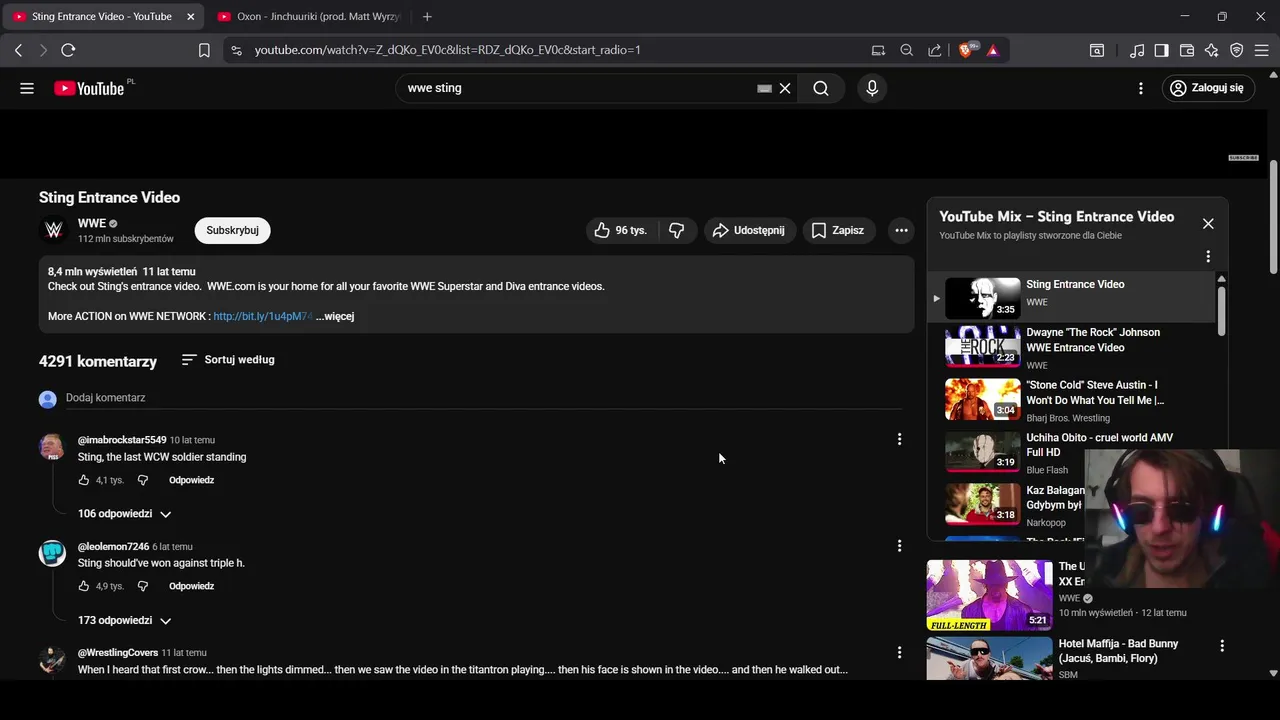
Task: Open Brave Shields lion icon
Action: [967, 50]
